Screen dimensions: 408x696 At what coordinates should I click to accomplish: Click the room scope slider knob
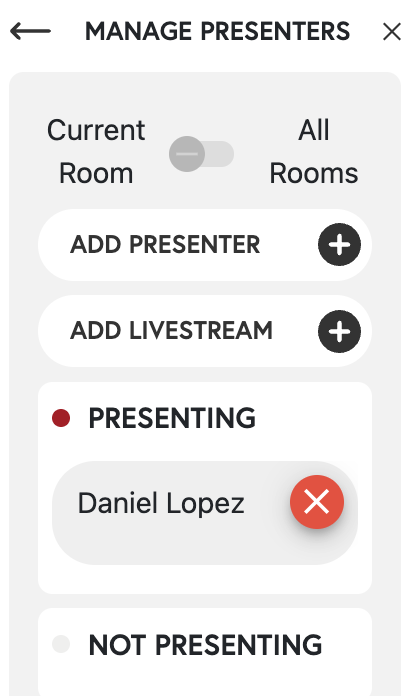point(187,154)
